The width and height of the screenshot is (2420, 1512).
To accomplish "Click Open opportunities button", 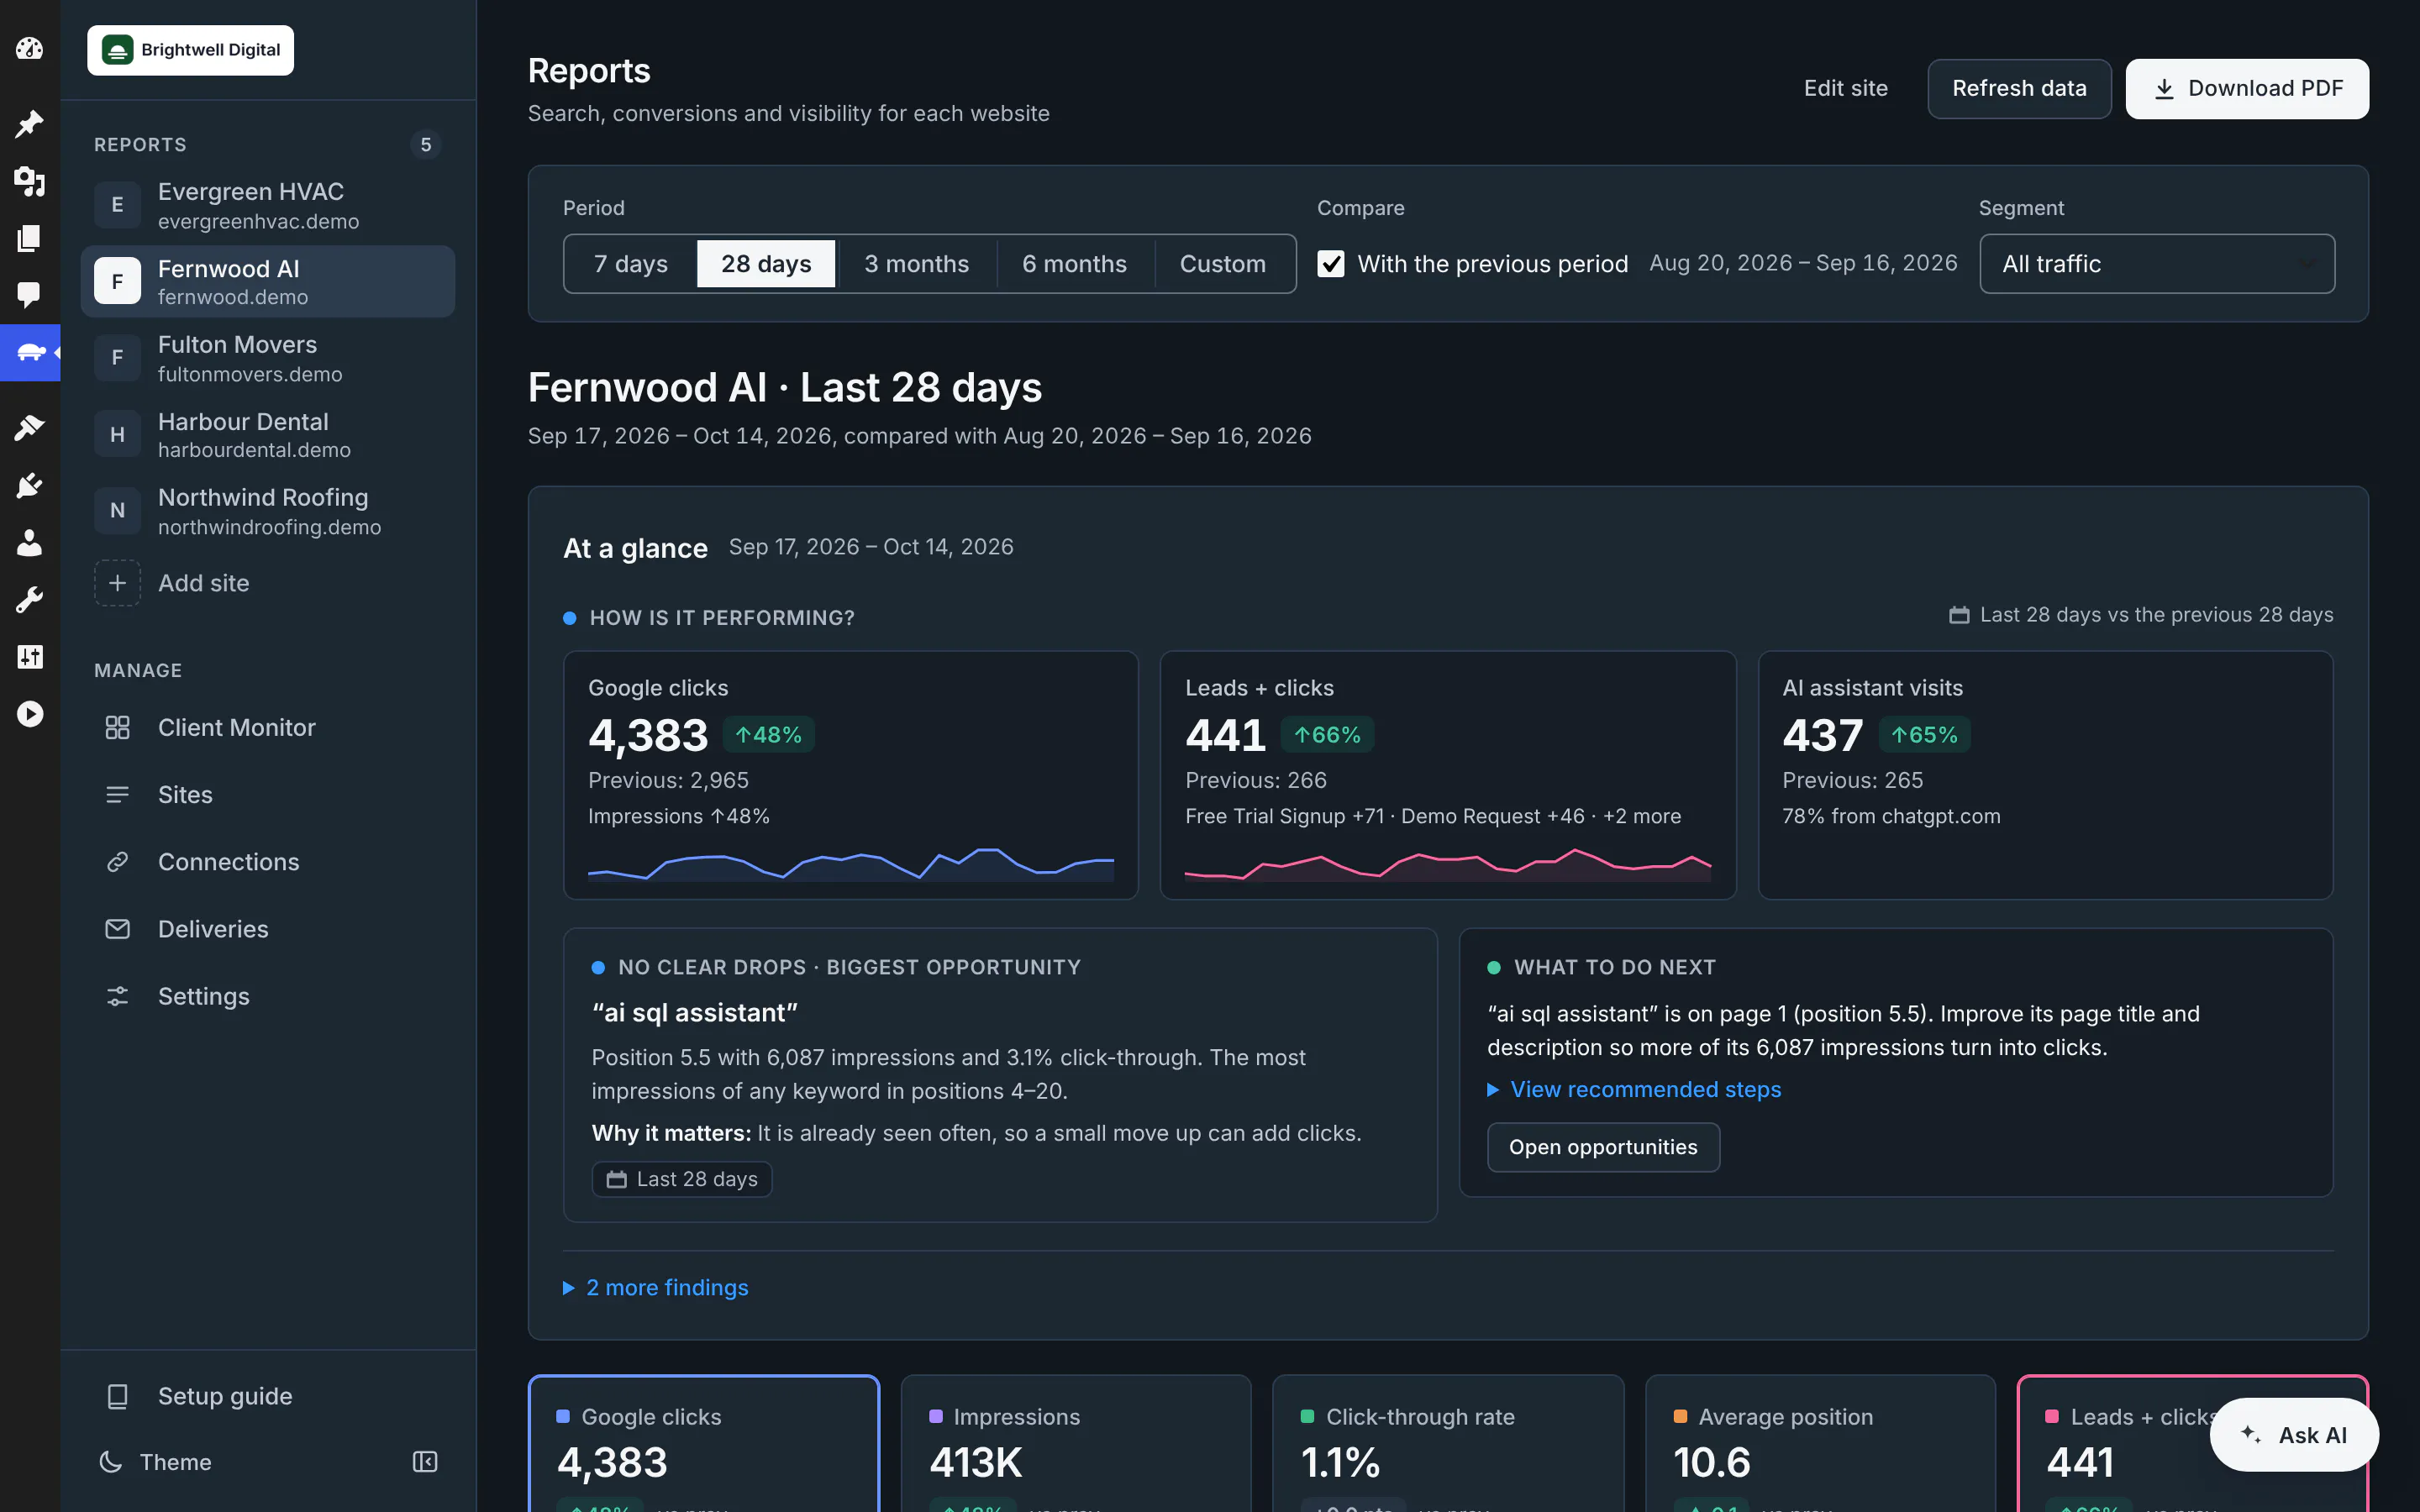I will pyautogui.click(x=1603, y=1147).
